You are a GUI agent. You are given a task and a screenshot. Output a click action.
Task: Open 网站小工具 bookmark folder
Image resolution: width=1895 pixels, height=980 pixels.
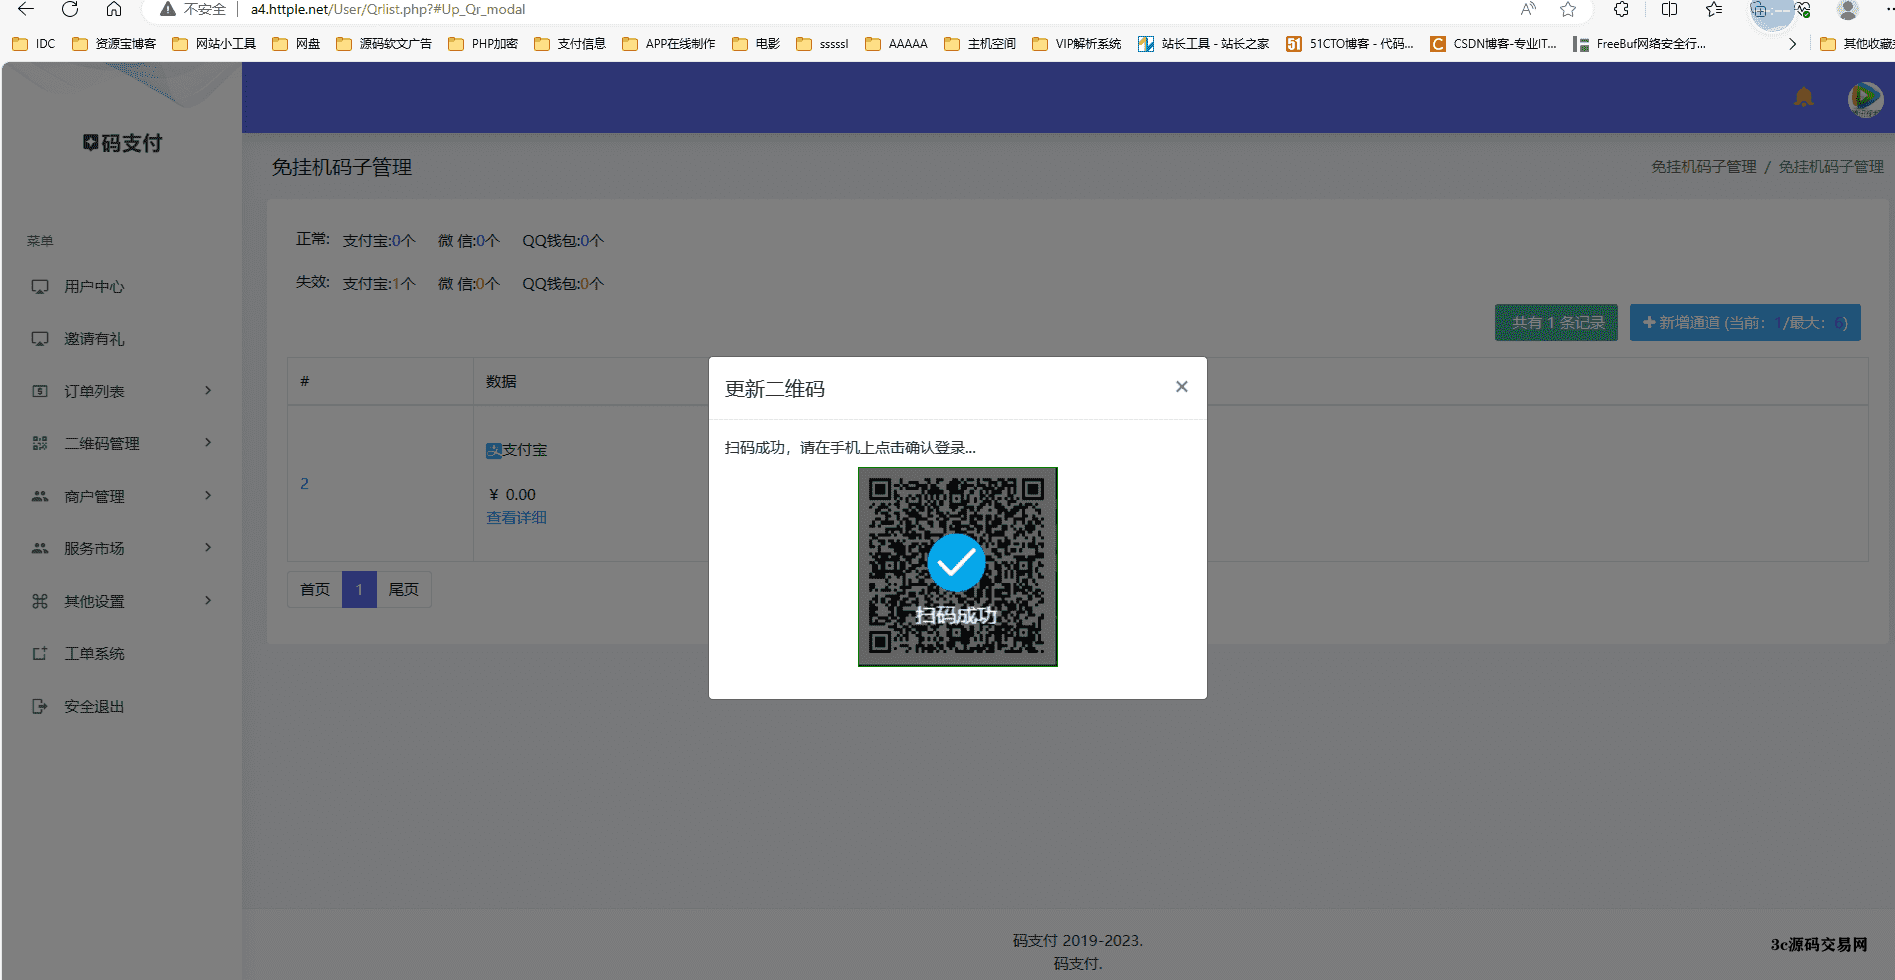coord(214,44)
